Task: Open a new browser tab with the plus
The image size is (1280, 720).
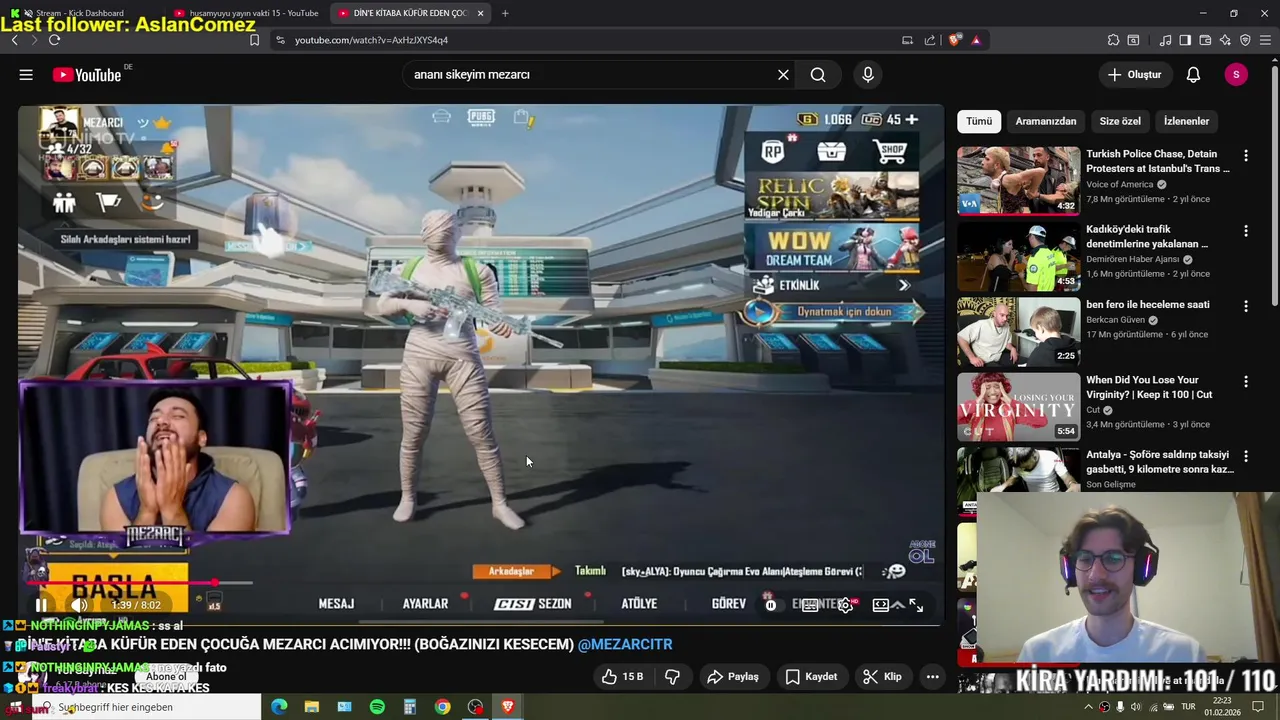Action: [505, 13]
